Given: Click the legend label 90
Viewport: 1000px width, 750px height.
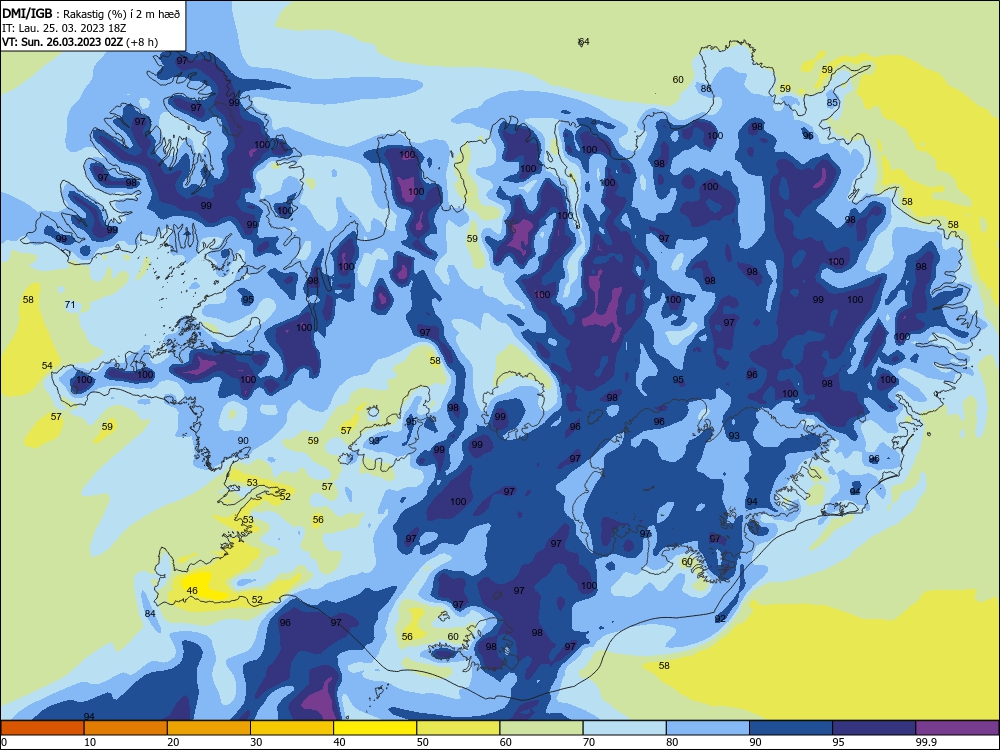Looking at the screenshot, I should tap(755, 742).
